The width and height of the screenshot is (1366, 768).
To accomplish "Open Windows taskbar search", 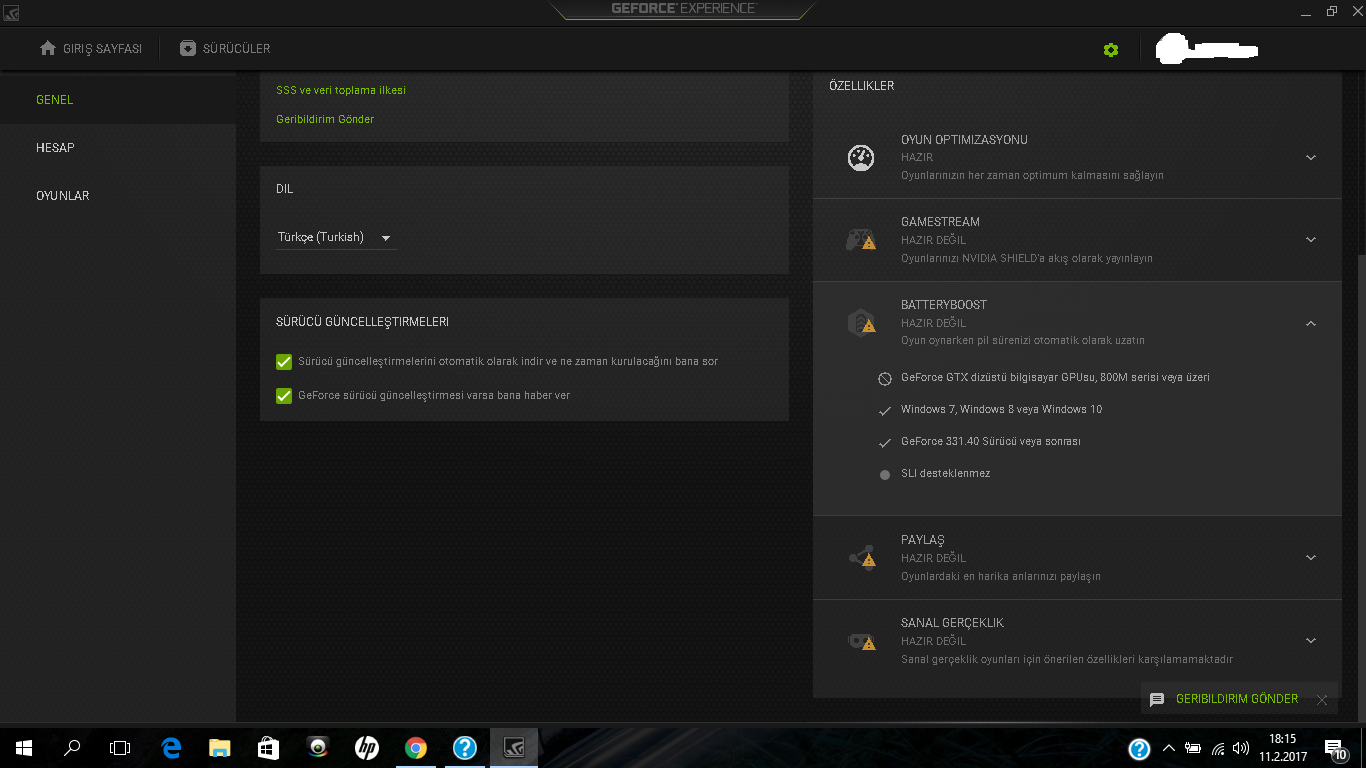I will coord(72,748).
